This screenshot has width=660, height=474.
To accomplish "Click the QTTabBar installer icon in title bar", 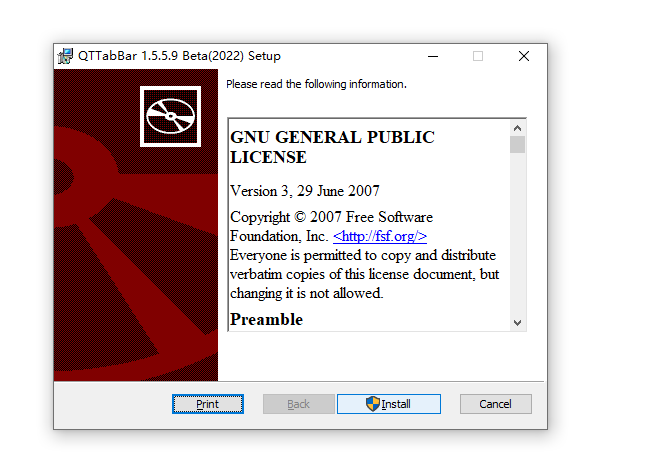I will (x=65, y=56).
